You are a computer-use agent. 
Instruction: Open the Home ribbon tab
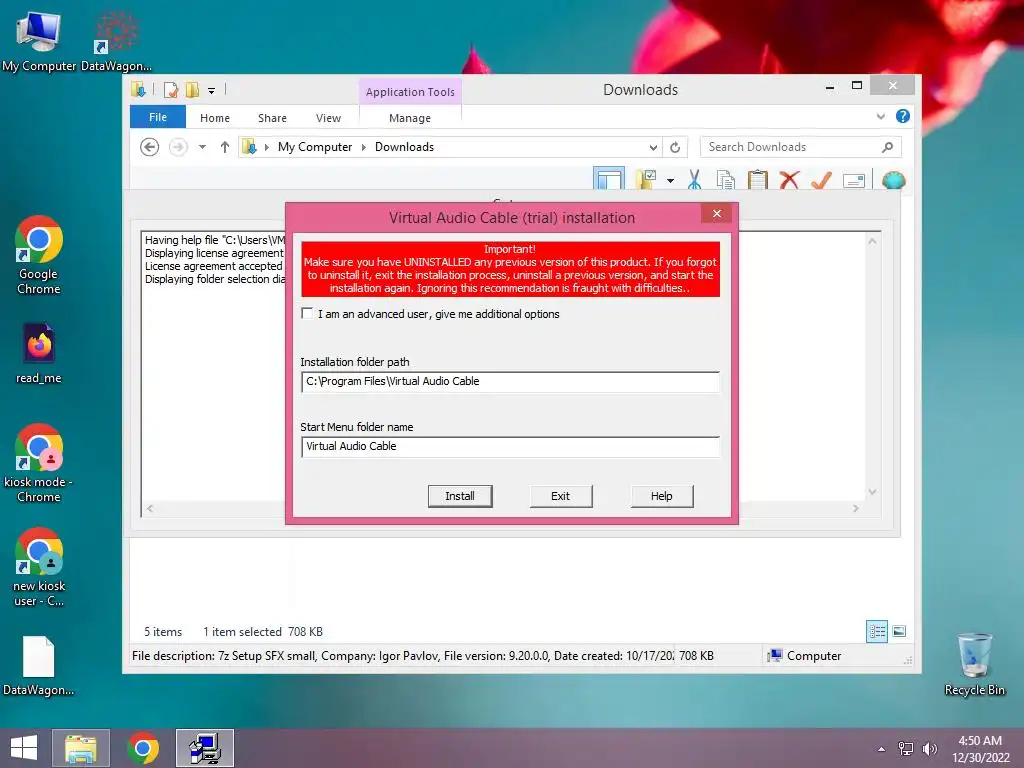pyautogui.click(x=215, y=118)
